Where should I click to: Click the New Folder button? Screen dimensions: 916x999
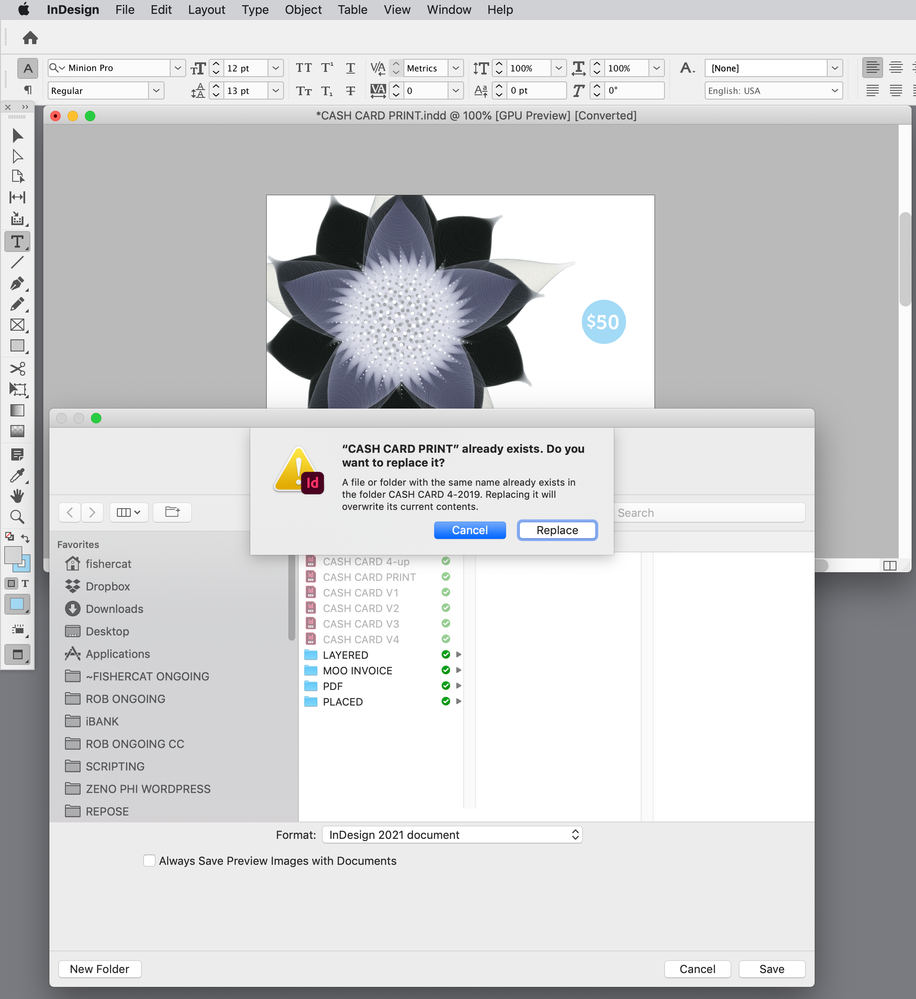coord(99,969)
